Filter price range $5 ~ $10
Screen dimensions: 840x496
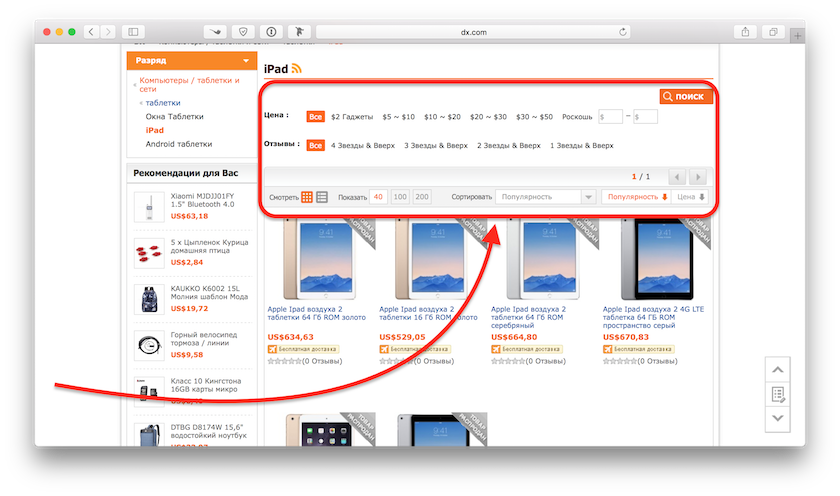click(x=399, y=117)
